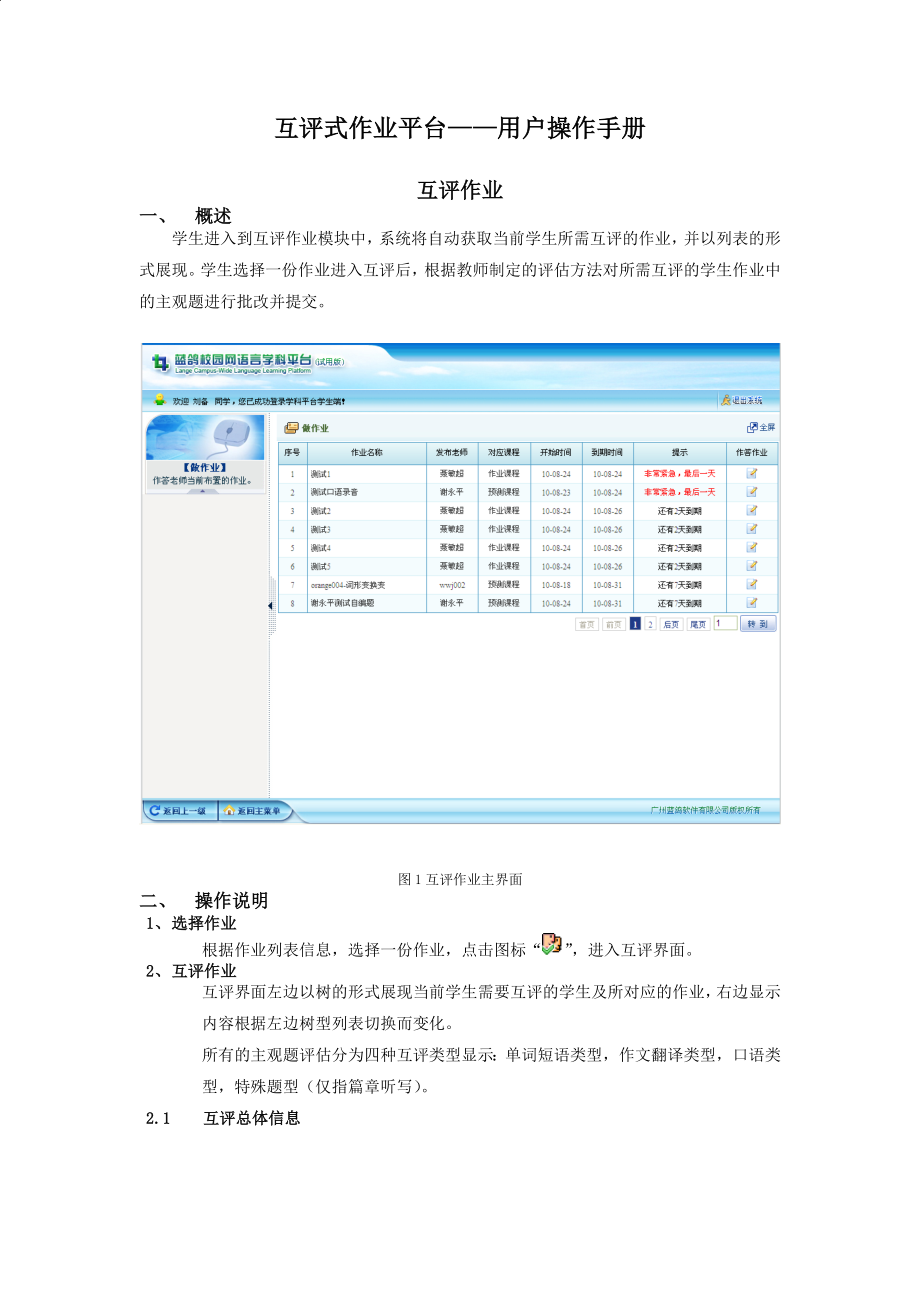
Task: Click answer icon for 测试3 row
Action: point(752,529)
